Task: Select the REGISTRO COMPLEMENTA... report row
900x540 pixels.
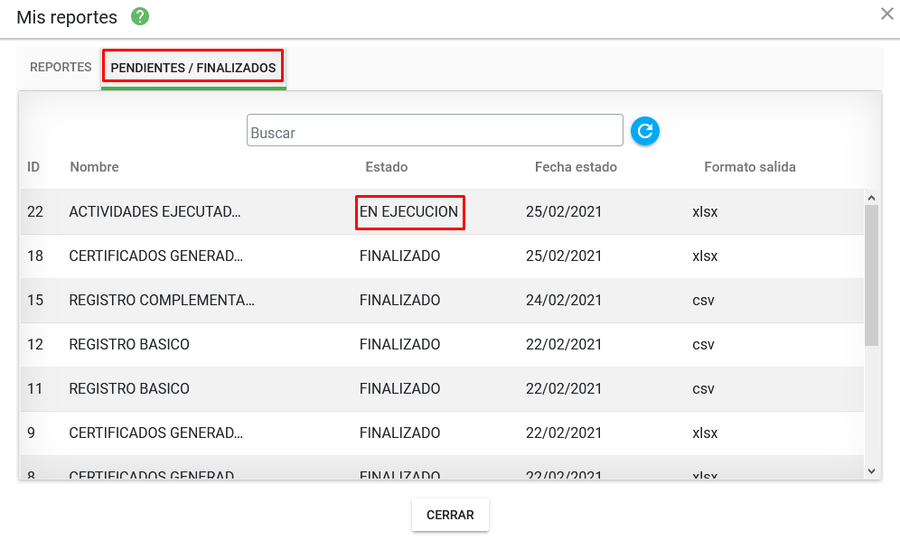Action: coord(442,300)
